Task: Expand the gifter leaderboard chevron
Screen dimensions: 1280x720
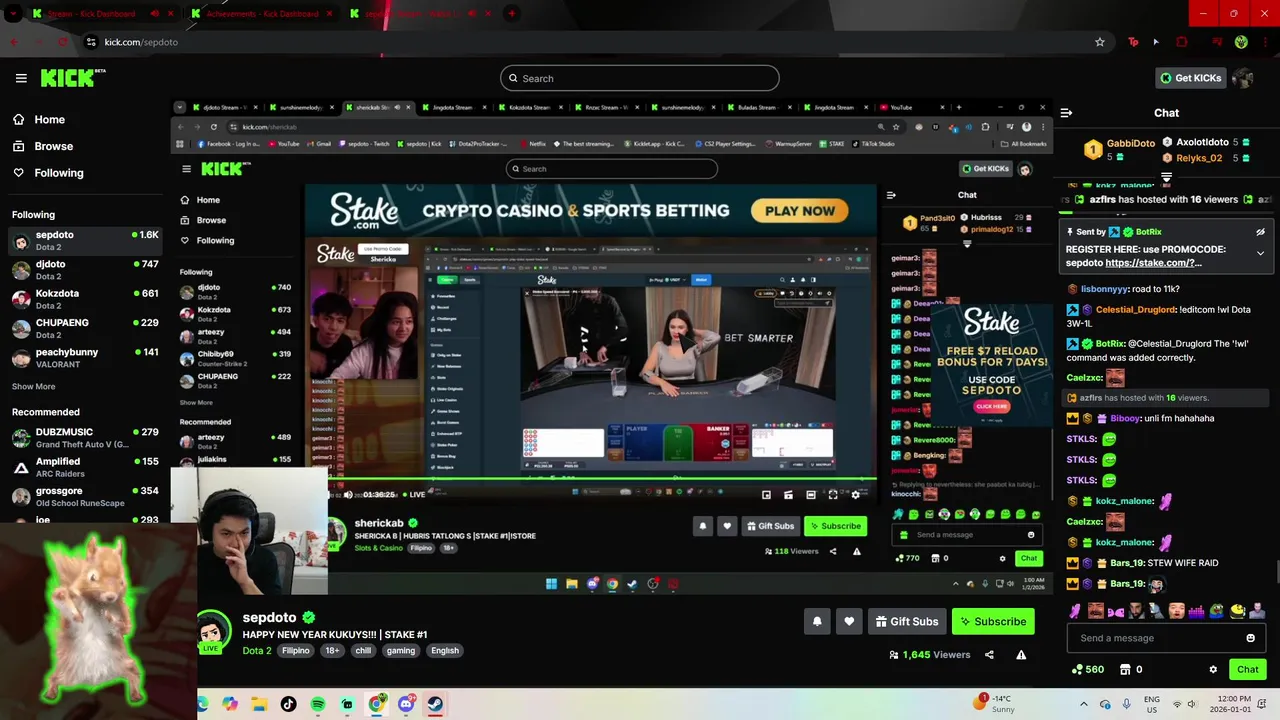Action: (x=1166, y=177)
